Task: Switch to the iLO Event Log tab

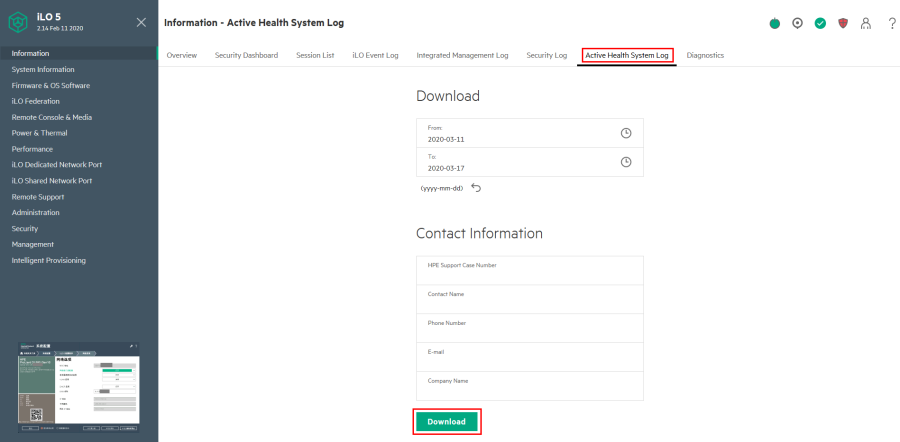Action: click(375, 56)
